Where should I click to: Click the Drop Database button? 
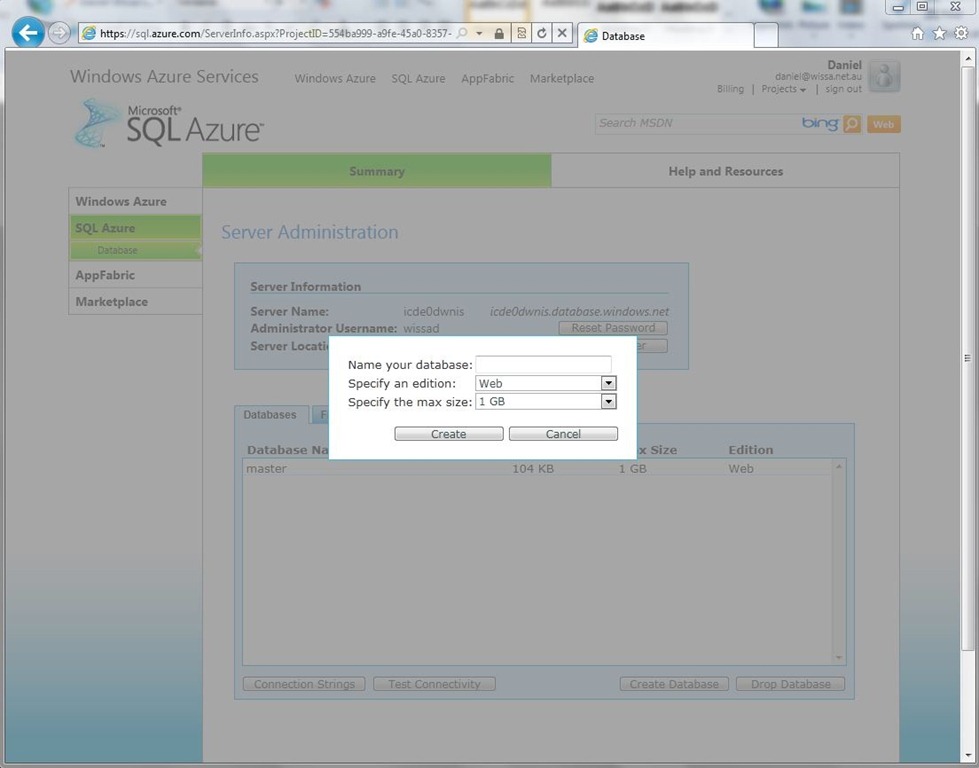pyautogui.click(x=790, y=684)
